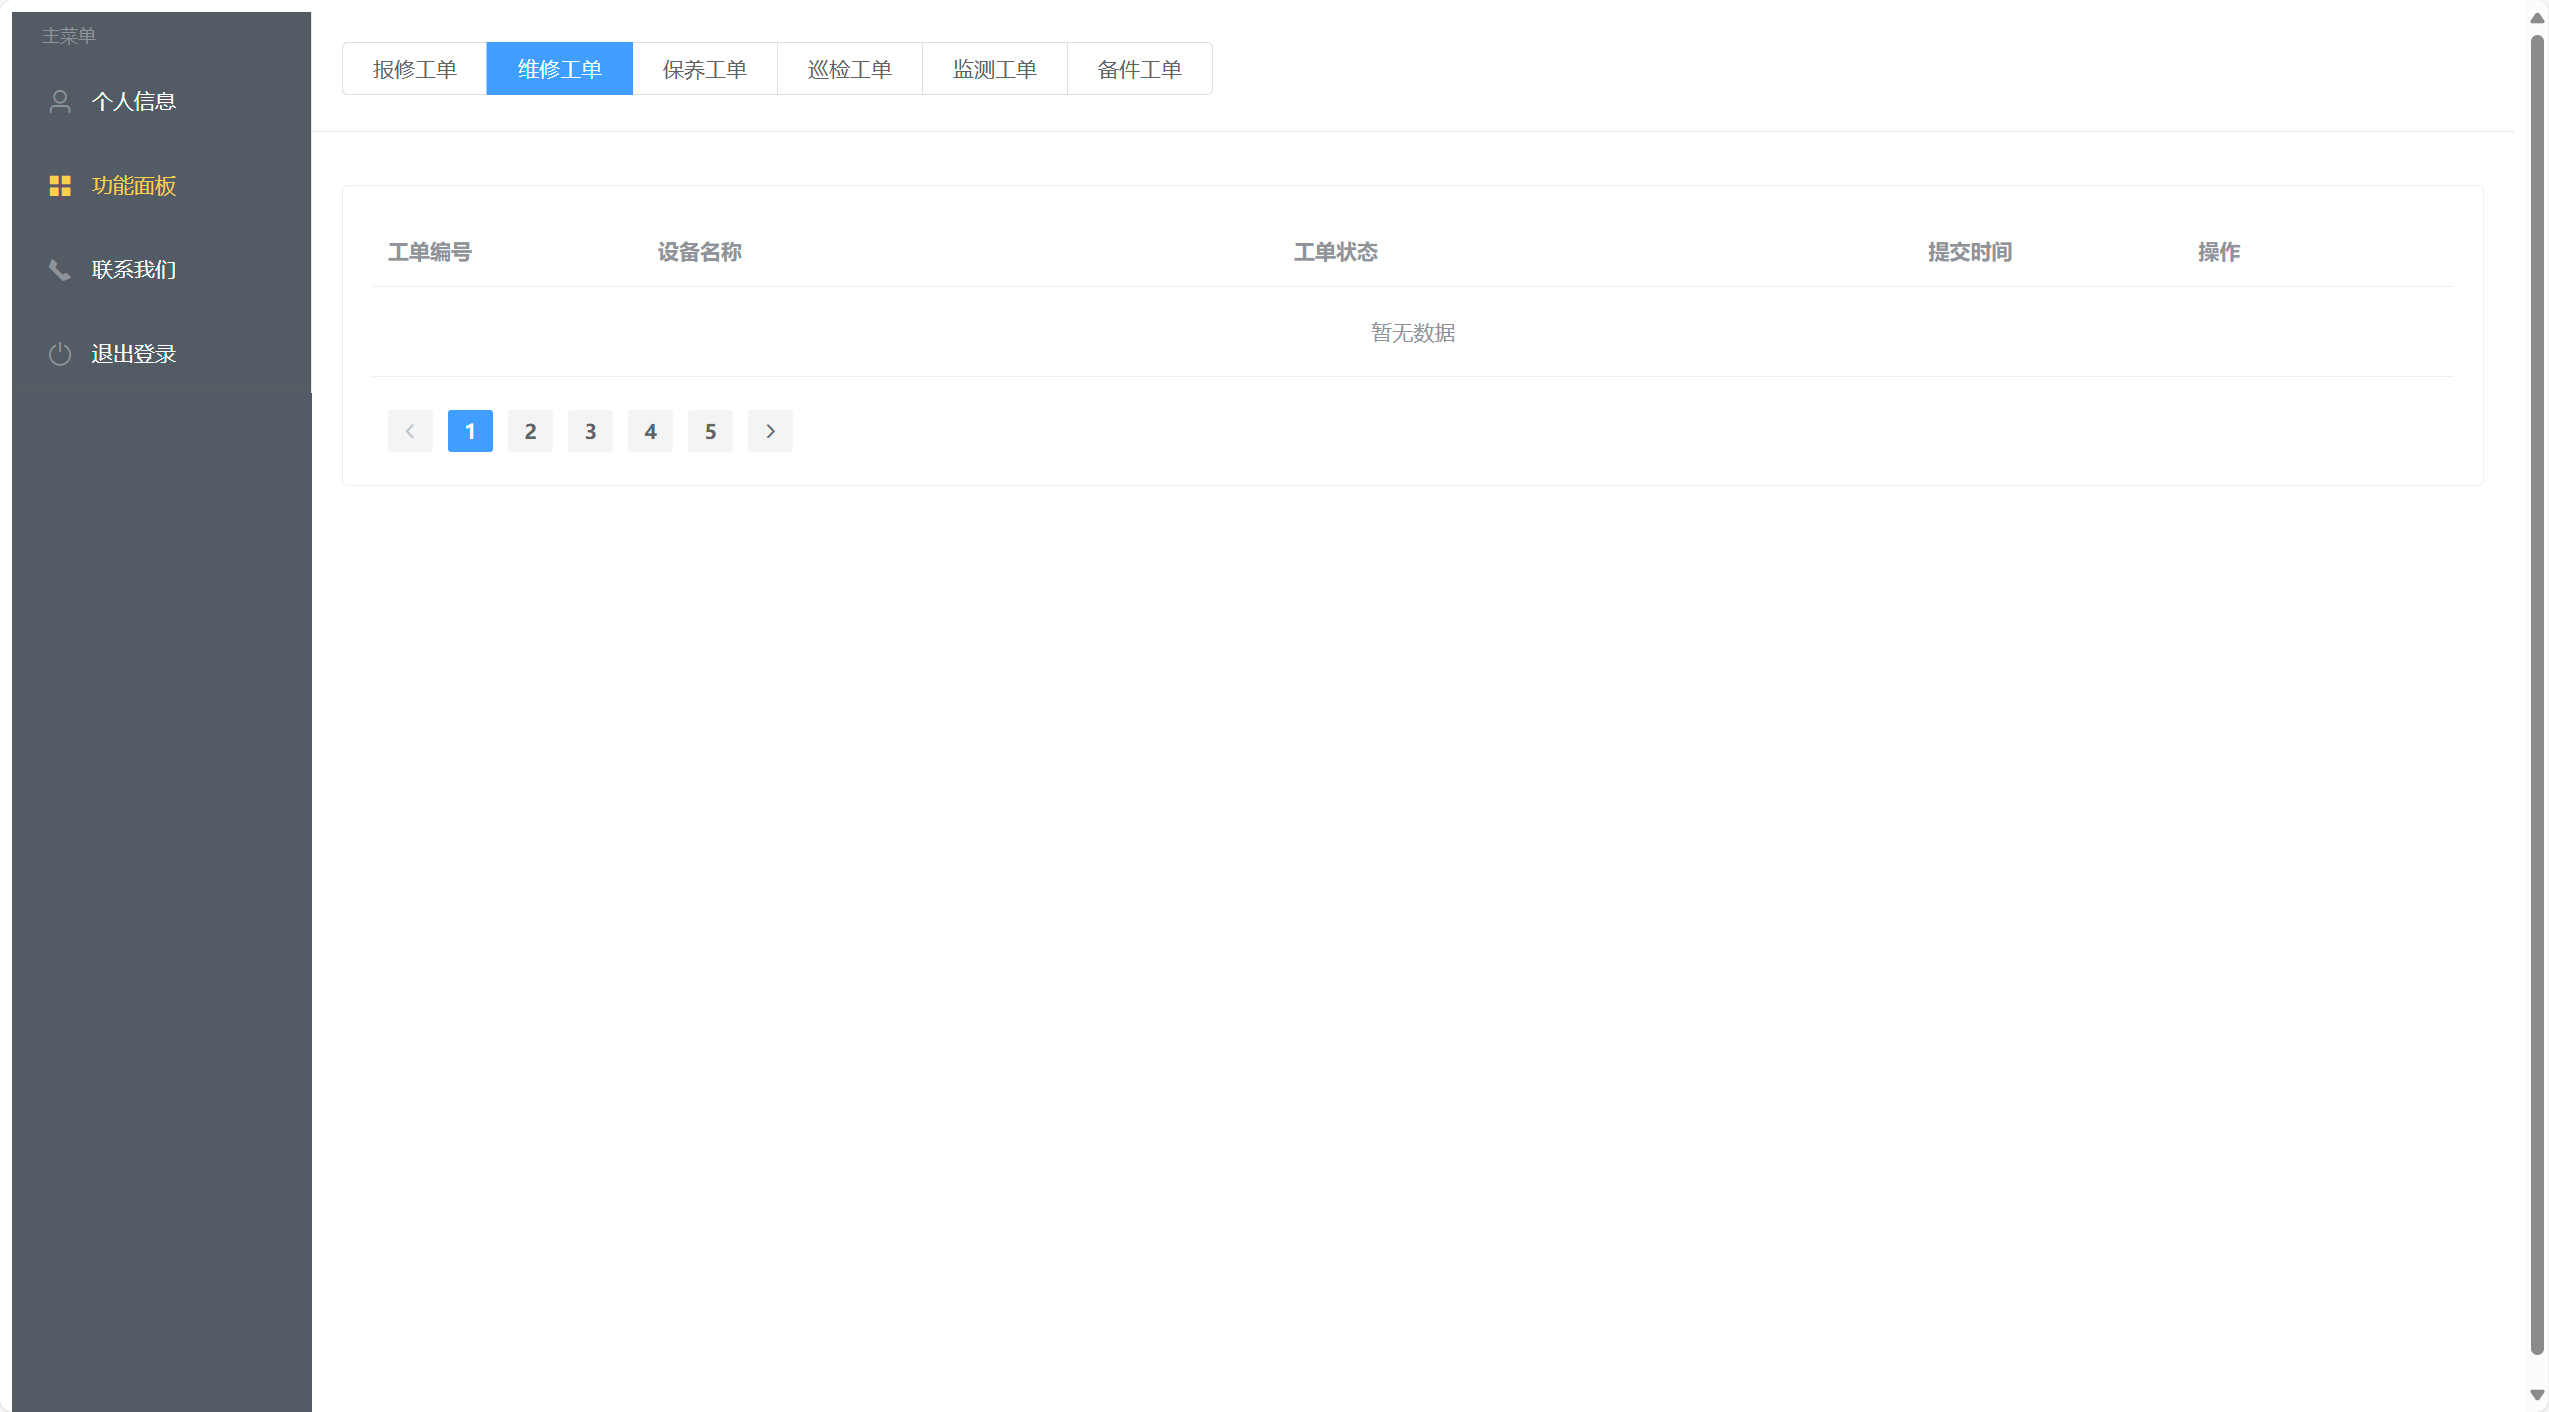Open 个人信息 in the sidebar menu
The width and height of the screenshot is (2549, 1412).
coord(133,101)
